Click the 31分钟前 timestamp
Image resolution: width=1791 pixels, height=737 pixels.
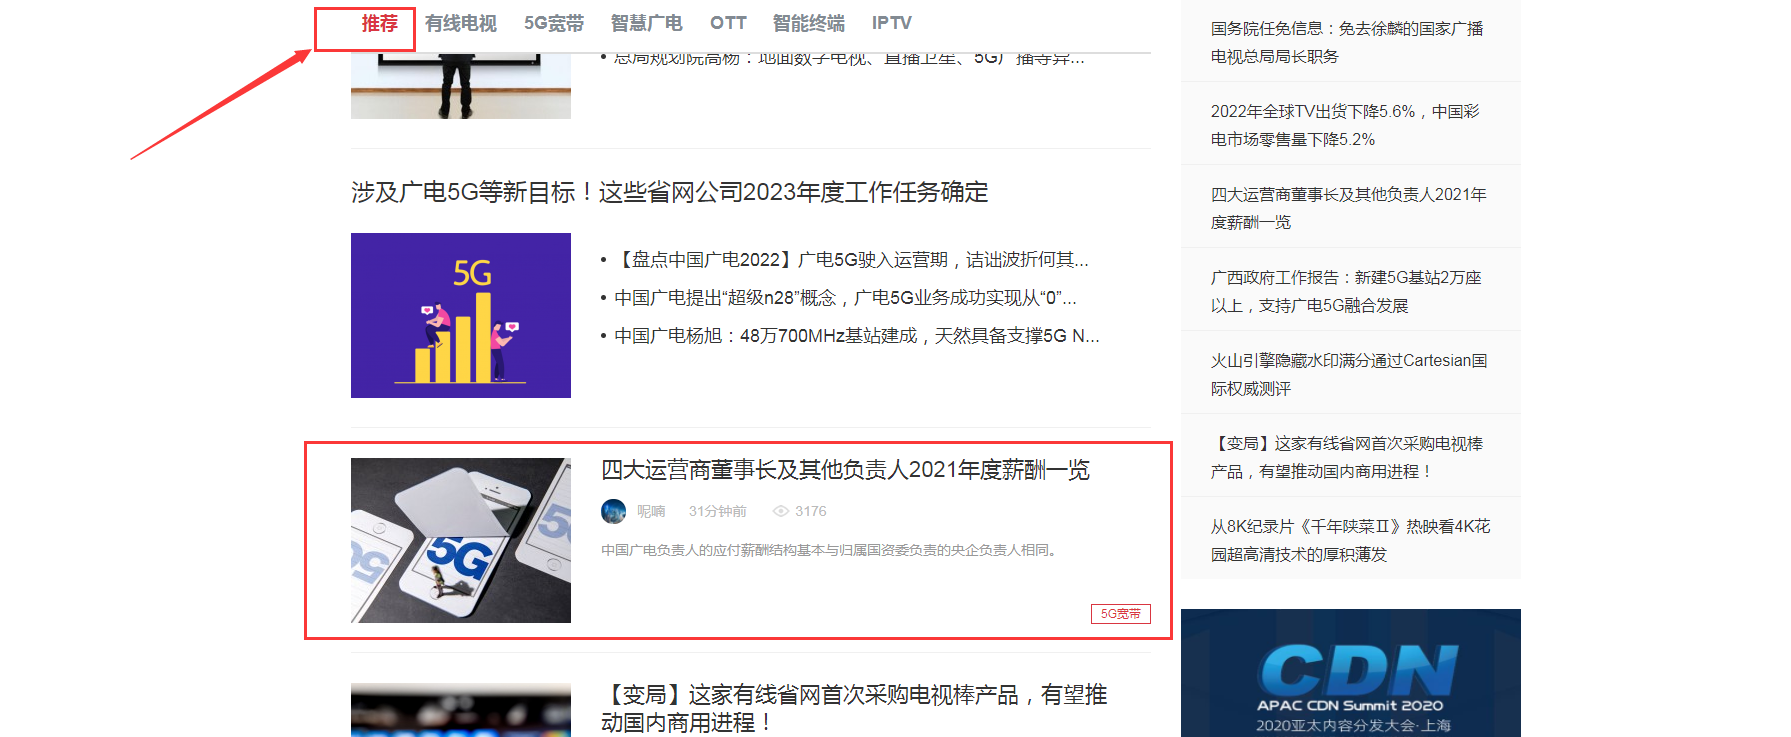pos(718,511)
